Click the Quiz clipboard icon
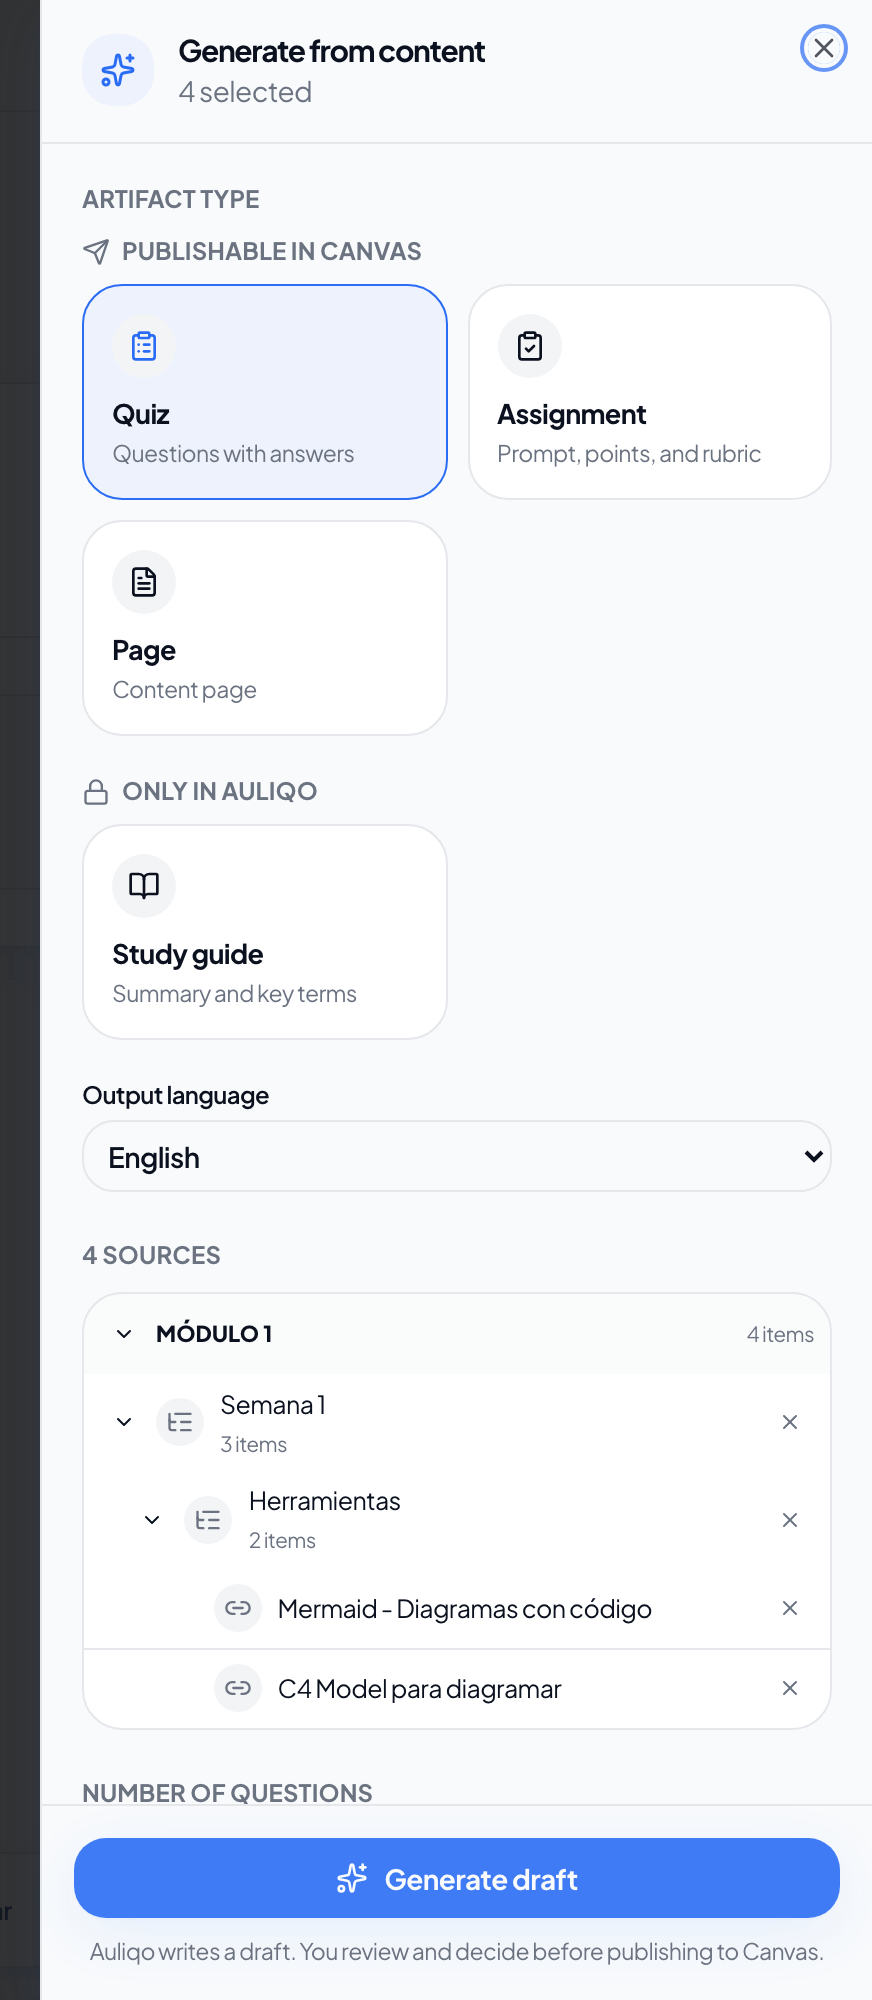 tap(144, 346)
